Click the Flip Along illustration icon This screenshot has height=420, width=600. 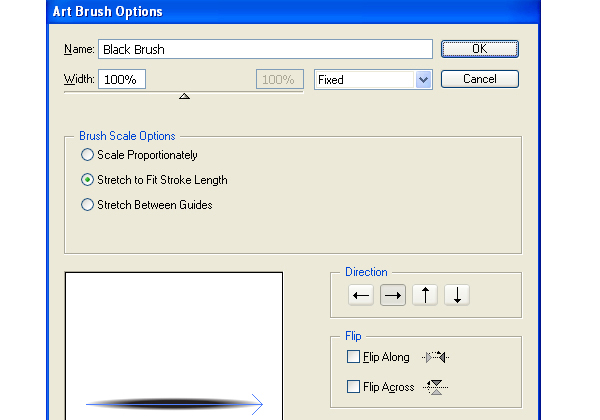click(x=435, y=357)
